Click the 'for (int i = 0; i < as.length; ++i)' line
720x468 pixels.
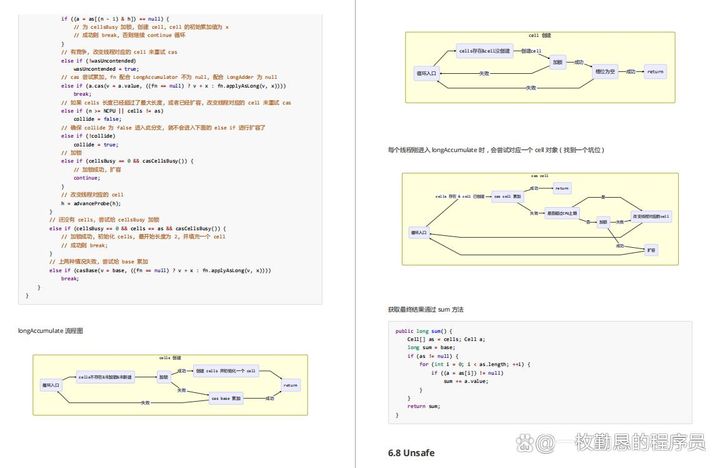click(x=475, y=364)
